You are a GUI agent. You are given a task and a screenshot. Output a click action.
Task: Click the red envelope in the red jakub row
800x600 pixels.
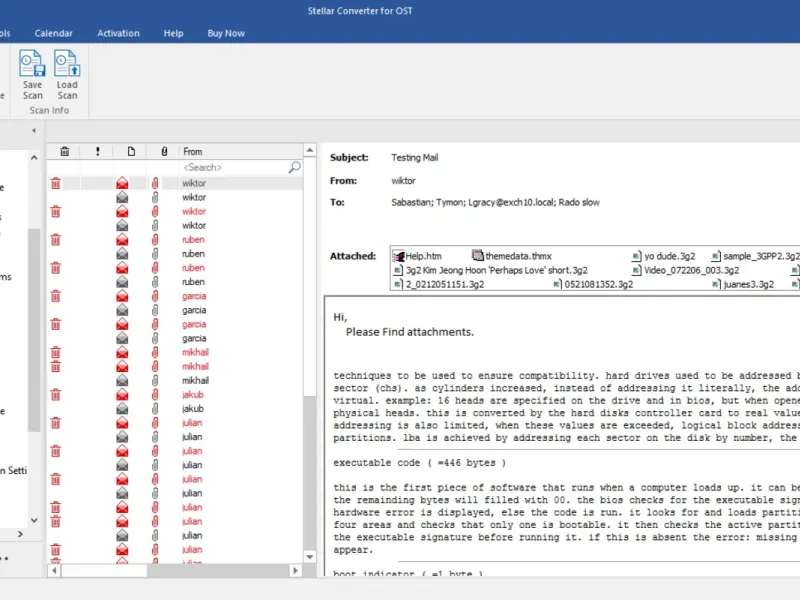click(x=122, y=394)
